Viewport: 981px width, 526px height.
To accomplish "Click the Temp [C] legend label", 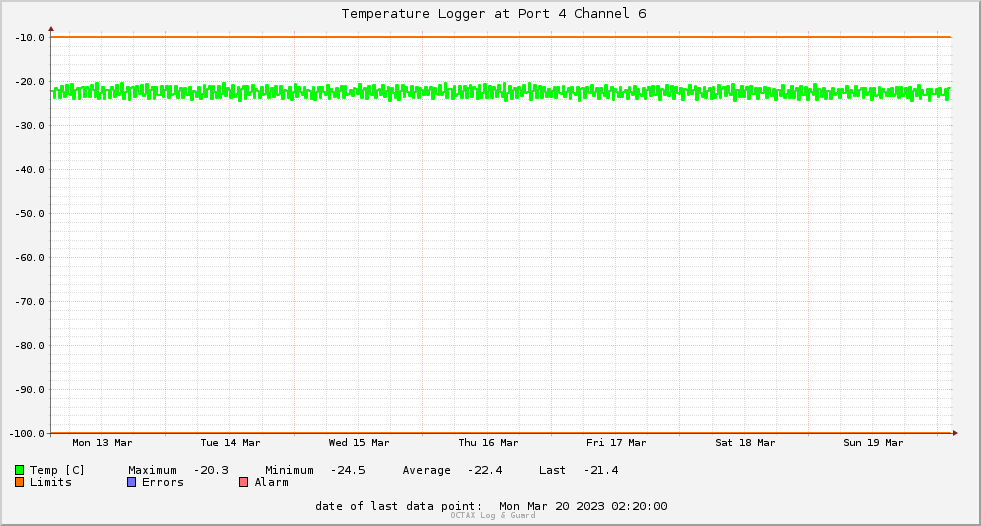I will (57, 470).
